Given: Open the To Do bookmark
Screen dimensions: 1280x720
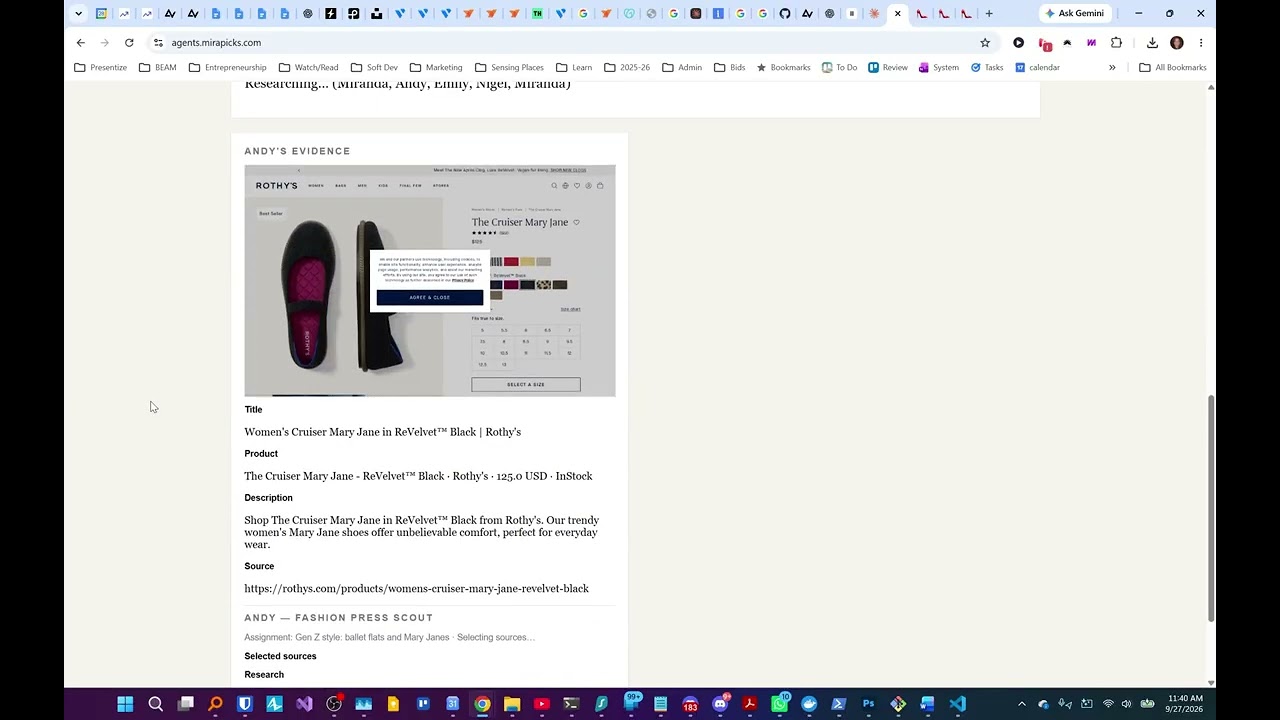Looking at the screenshot, I should pos(839,68).
